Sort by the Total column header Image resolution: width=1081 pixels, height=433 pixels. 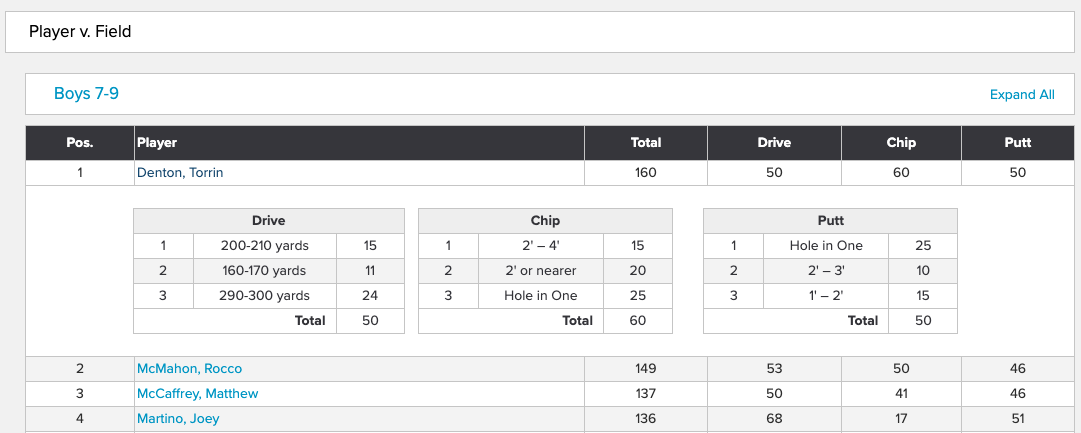coord(646,143)
